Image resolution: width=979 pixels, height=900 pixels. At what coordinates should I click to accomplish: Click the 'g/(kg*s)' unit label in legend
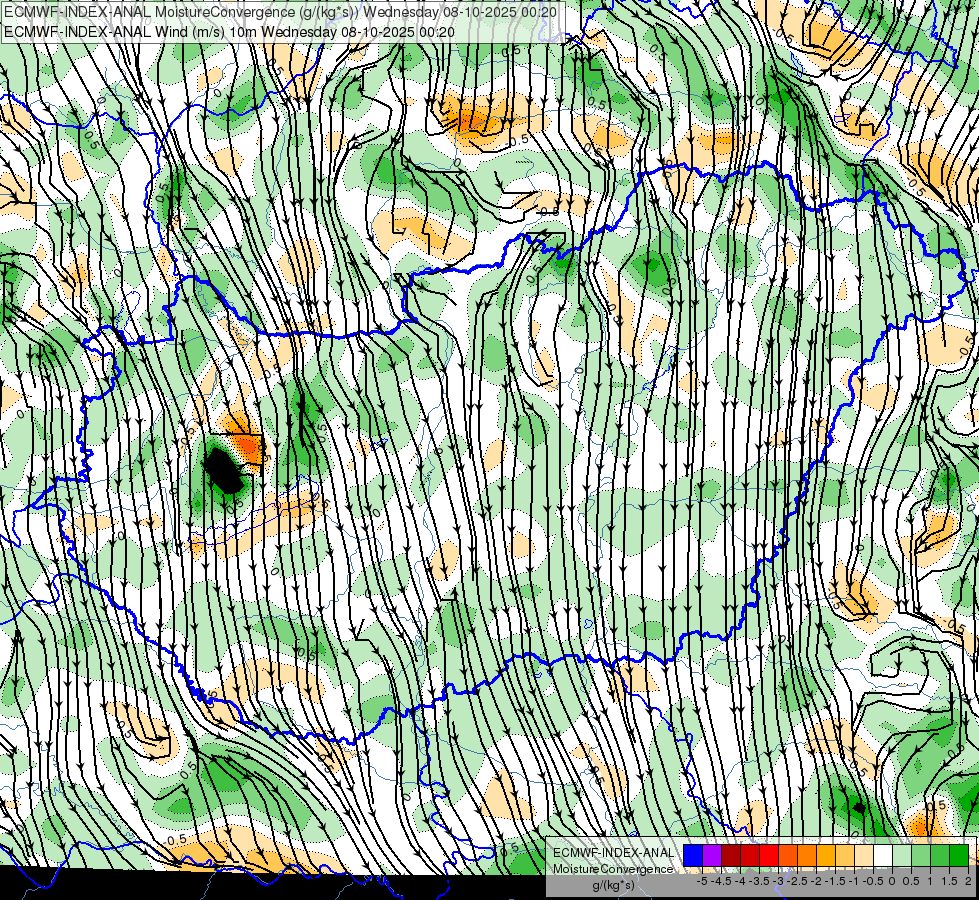pyautogui.click(x=613, y=885)
